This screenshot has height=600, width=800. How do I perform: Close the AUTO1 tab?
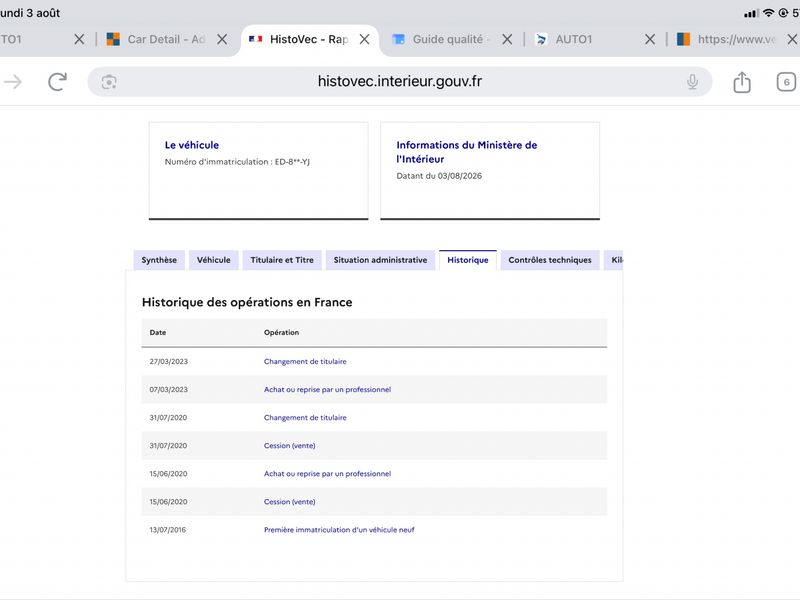coord(649,39)
